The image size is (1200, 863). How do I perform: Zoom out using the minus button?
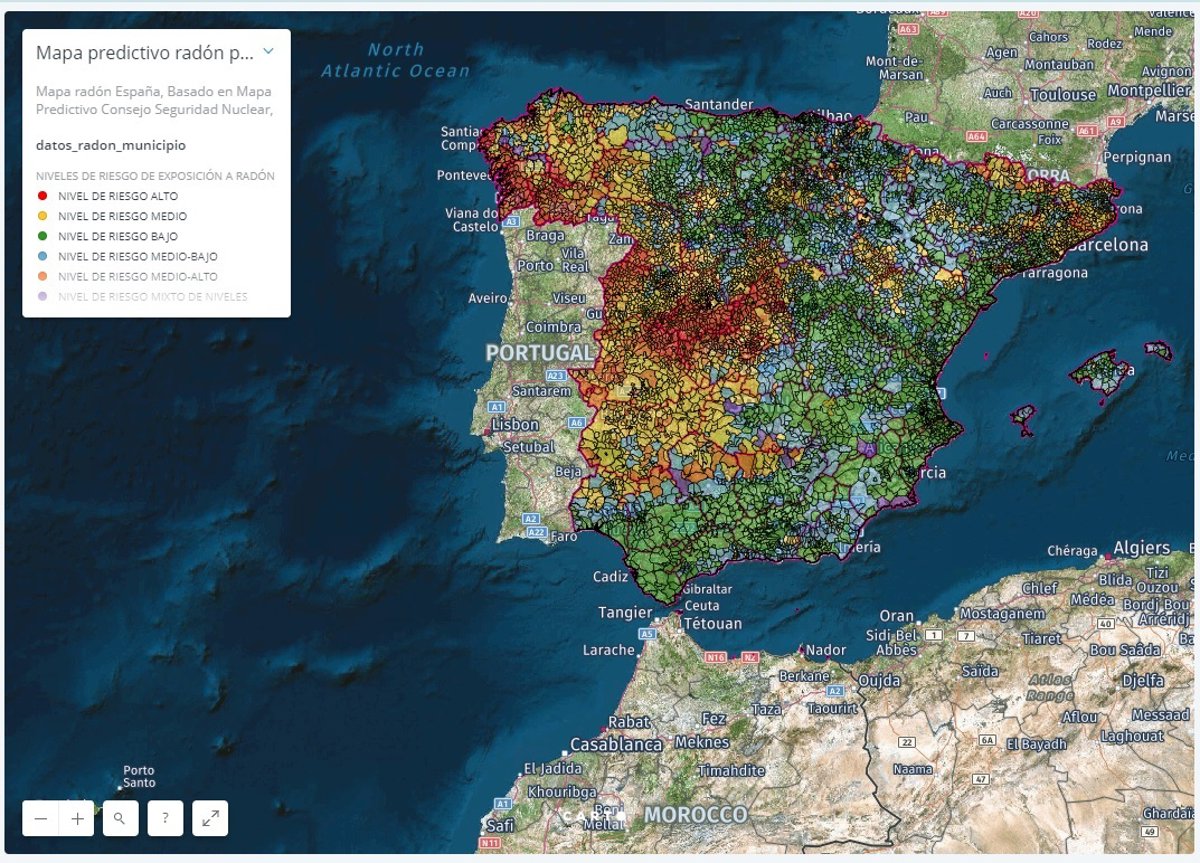coord(41,818)
